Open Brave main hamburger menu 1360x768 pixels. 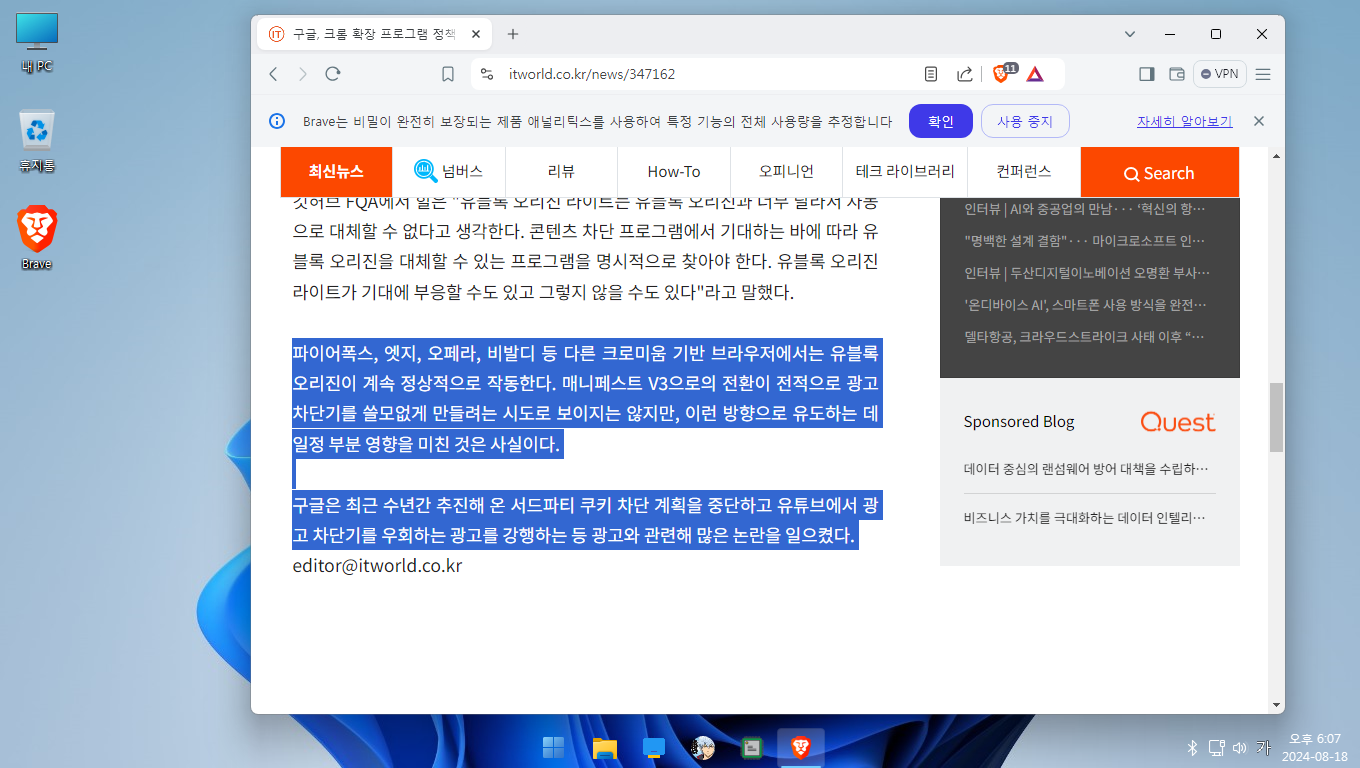1263,74
